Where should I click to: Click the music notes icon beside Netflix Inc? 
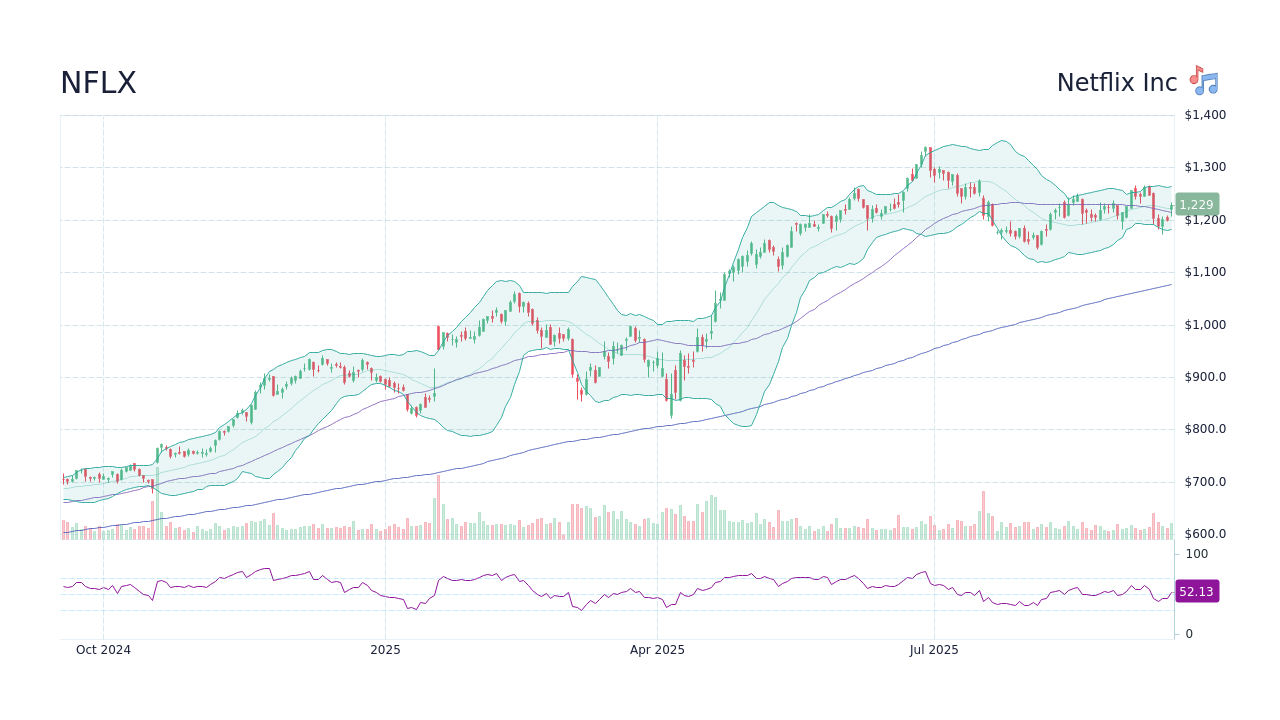(1203, 82)
